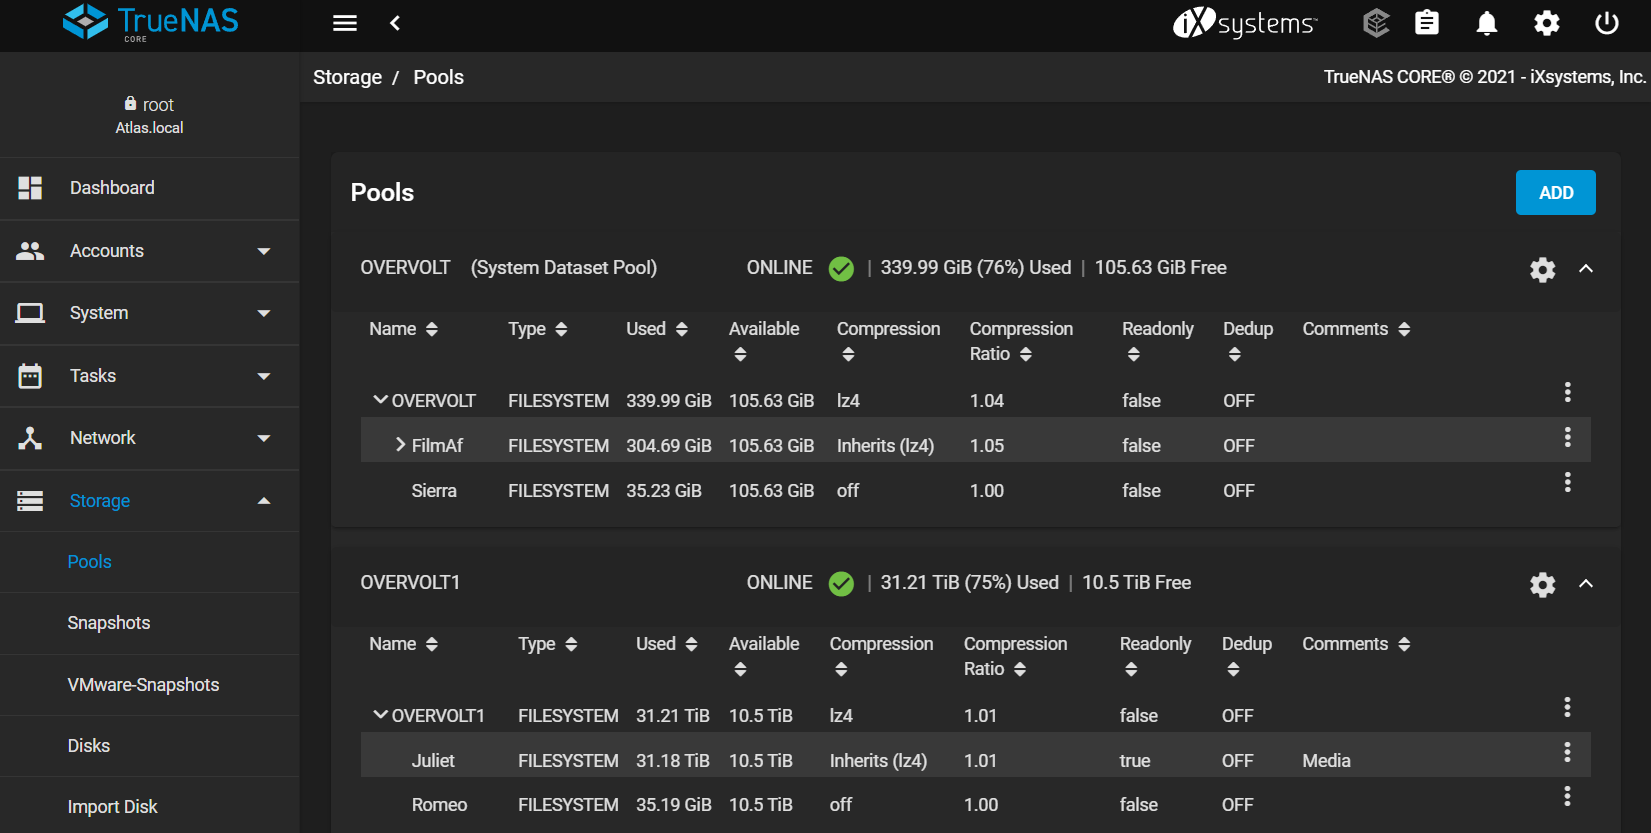Collapse the OVERVOLT pool panel
1651x833 pixels.
pos(1586,269)
